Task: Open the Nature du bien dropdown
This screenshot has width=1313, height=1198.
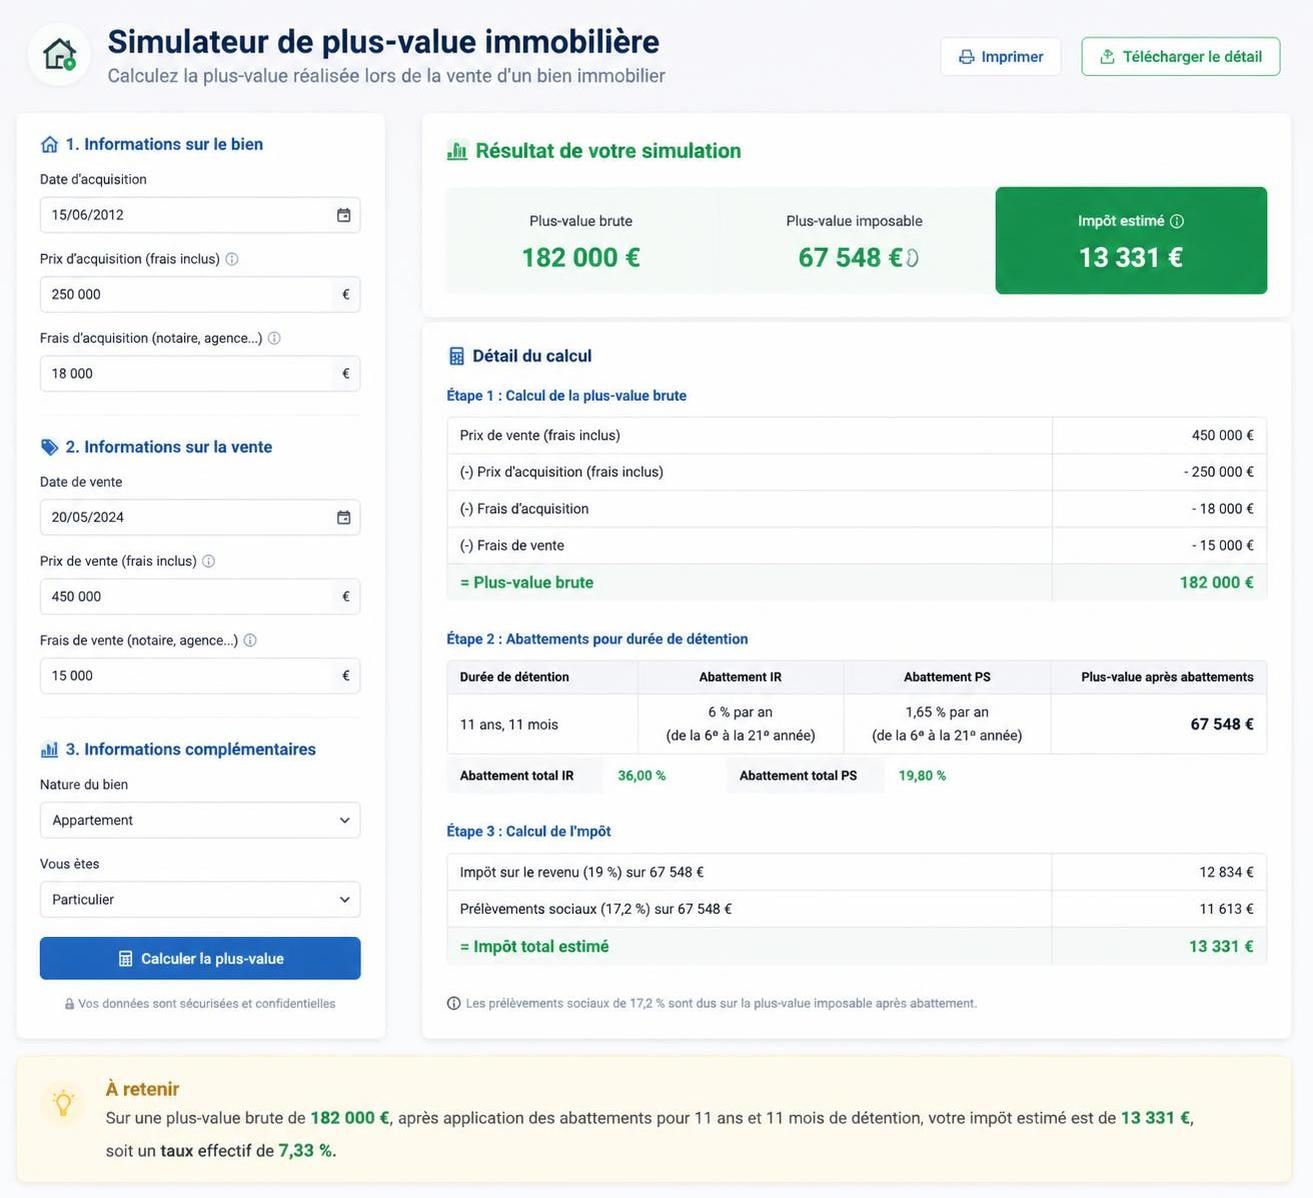Action: click(200, 820)
